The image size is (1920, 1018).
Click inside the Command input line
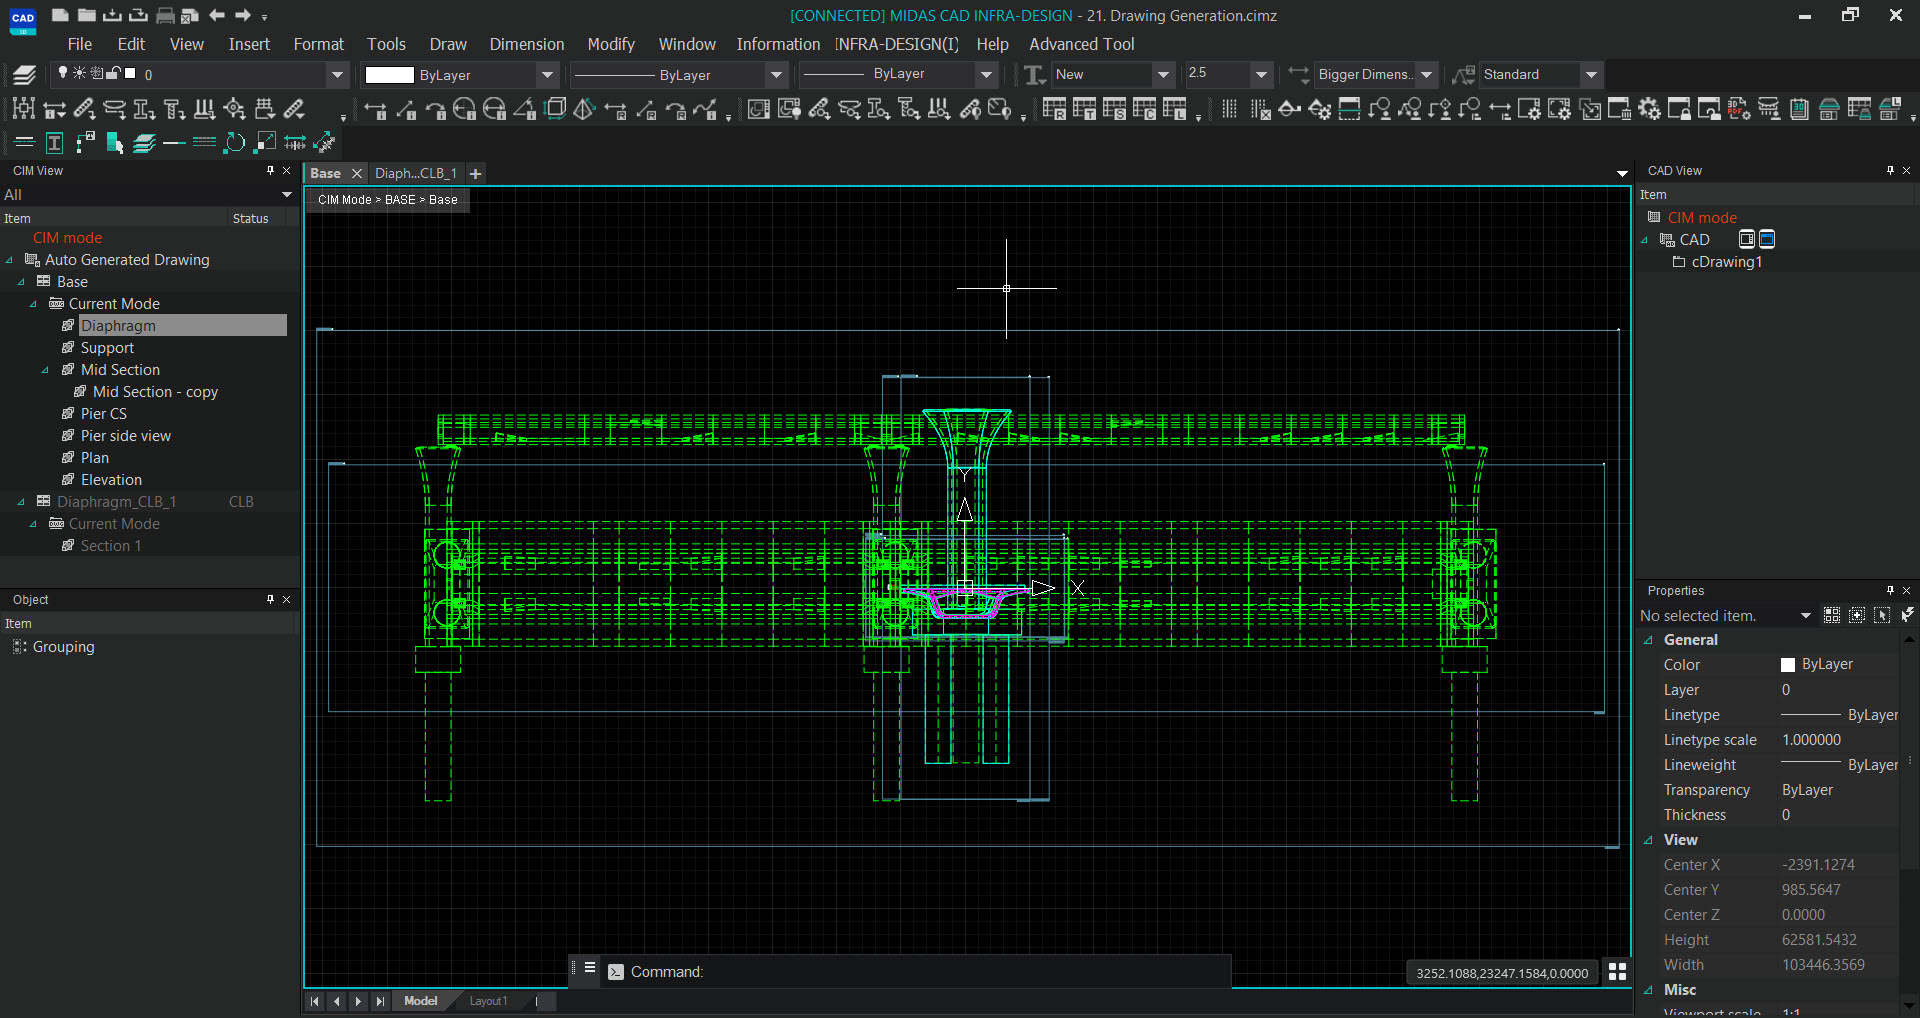tap(900, 971)
